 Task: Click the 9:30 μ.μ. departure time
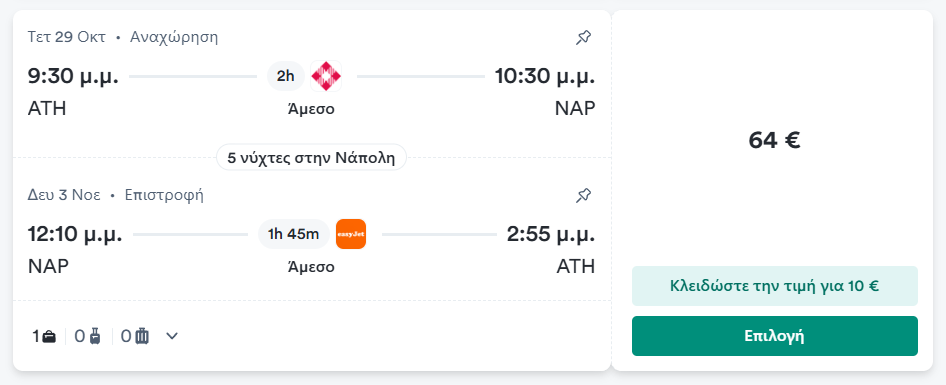pos(74,77)
